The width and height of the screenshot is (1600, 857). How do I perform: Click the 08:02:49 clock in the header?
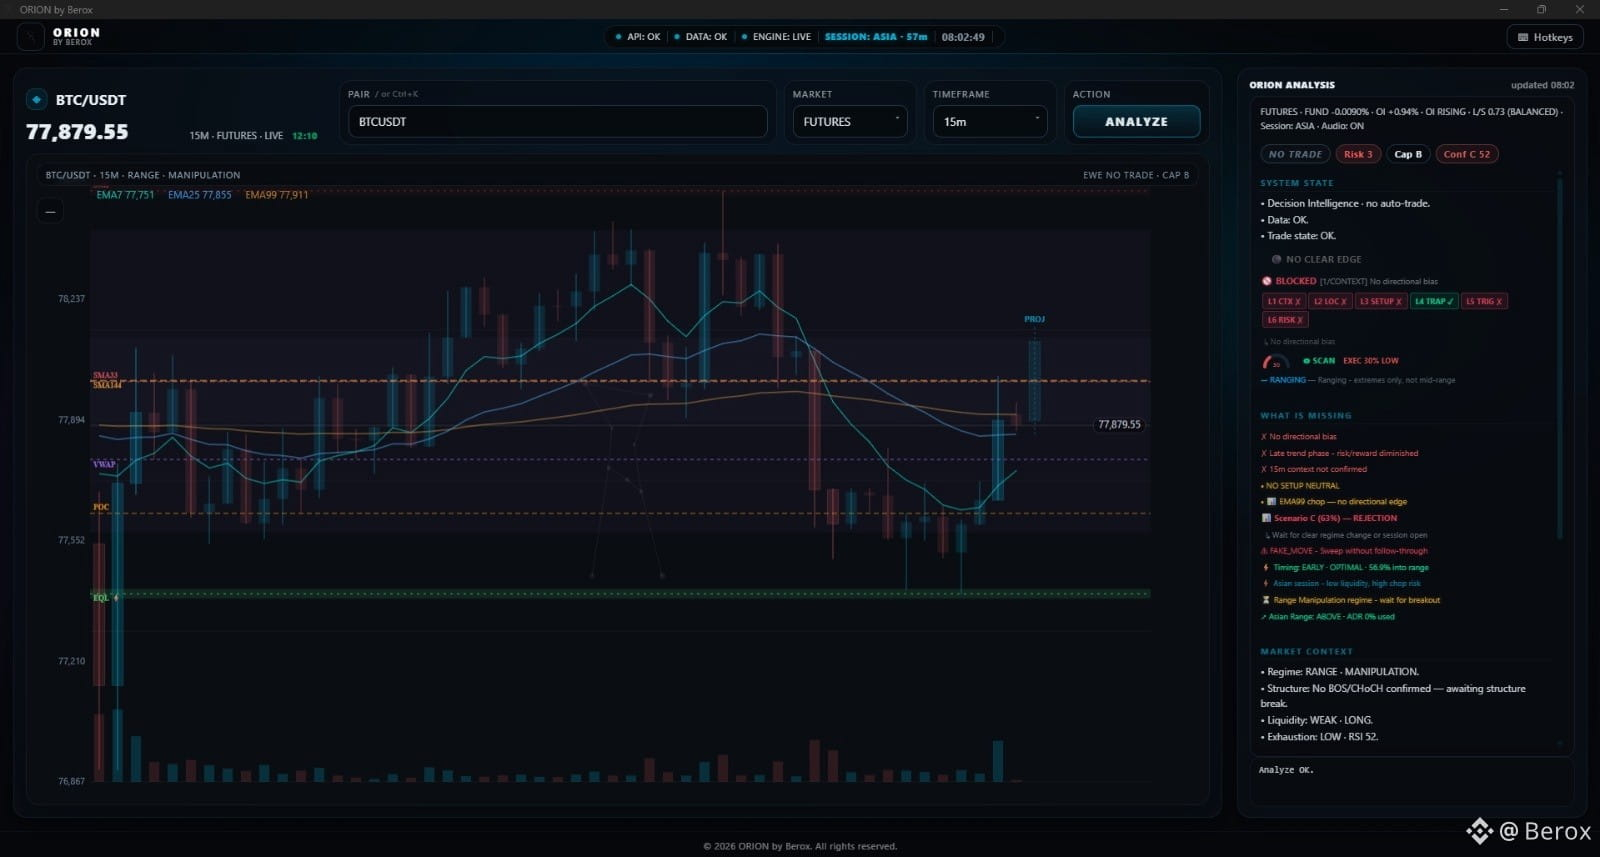click(x=963, y=37)
